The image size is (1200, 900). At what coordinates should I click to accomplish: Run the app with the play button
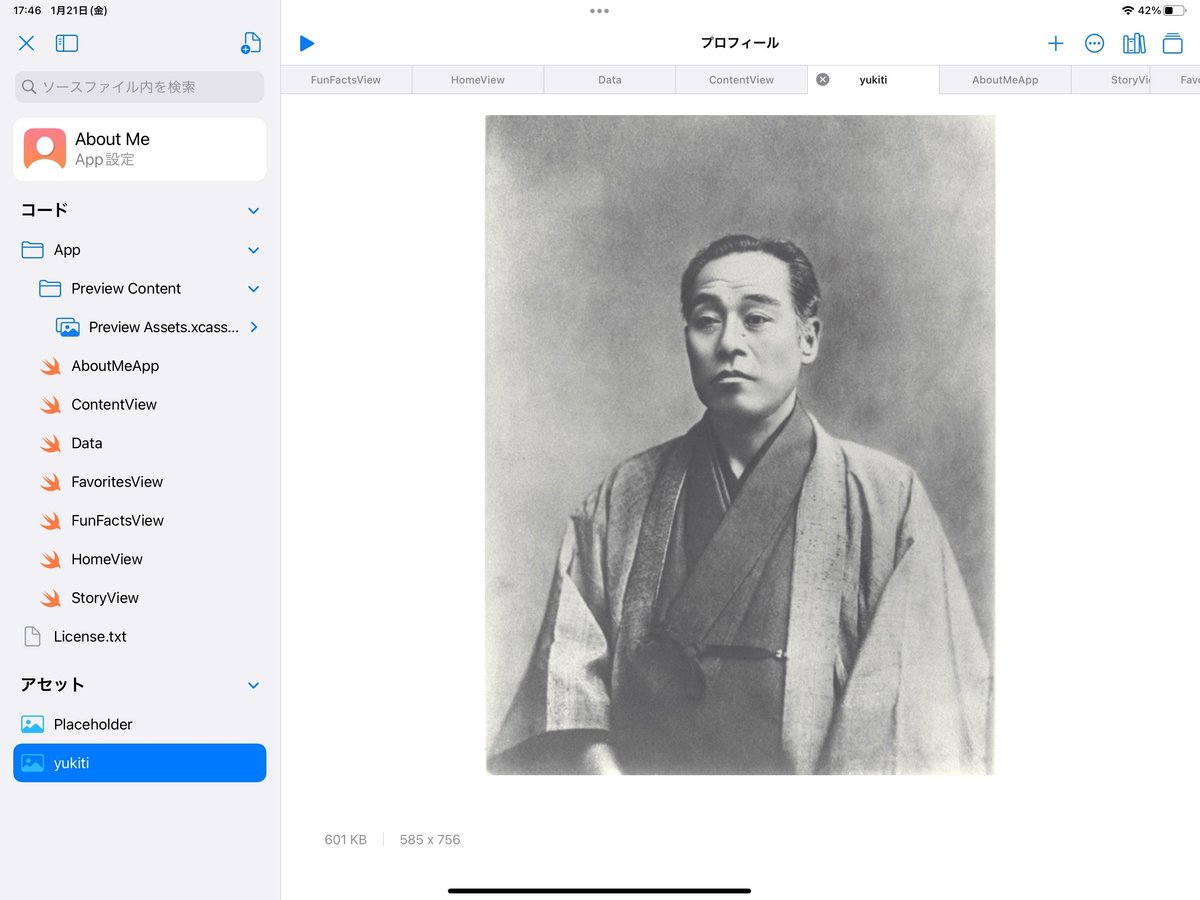[x=307, y=43]
